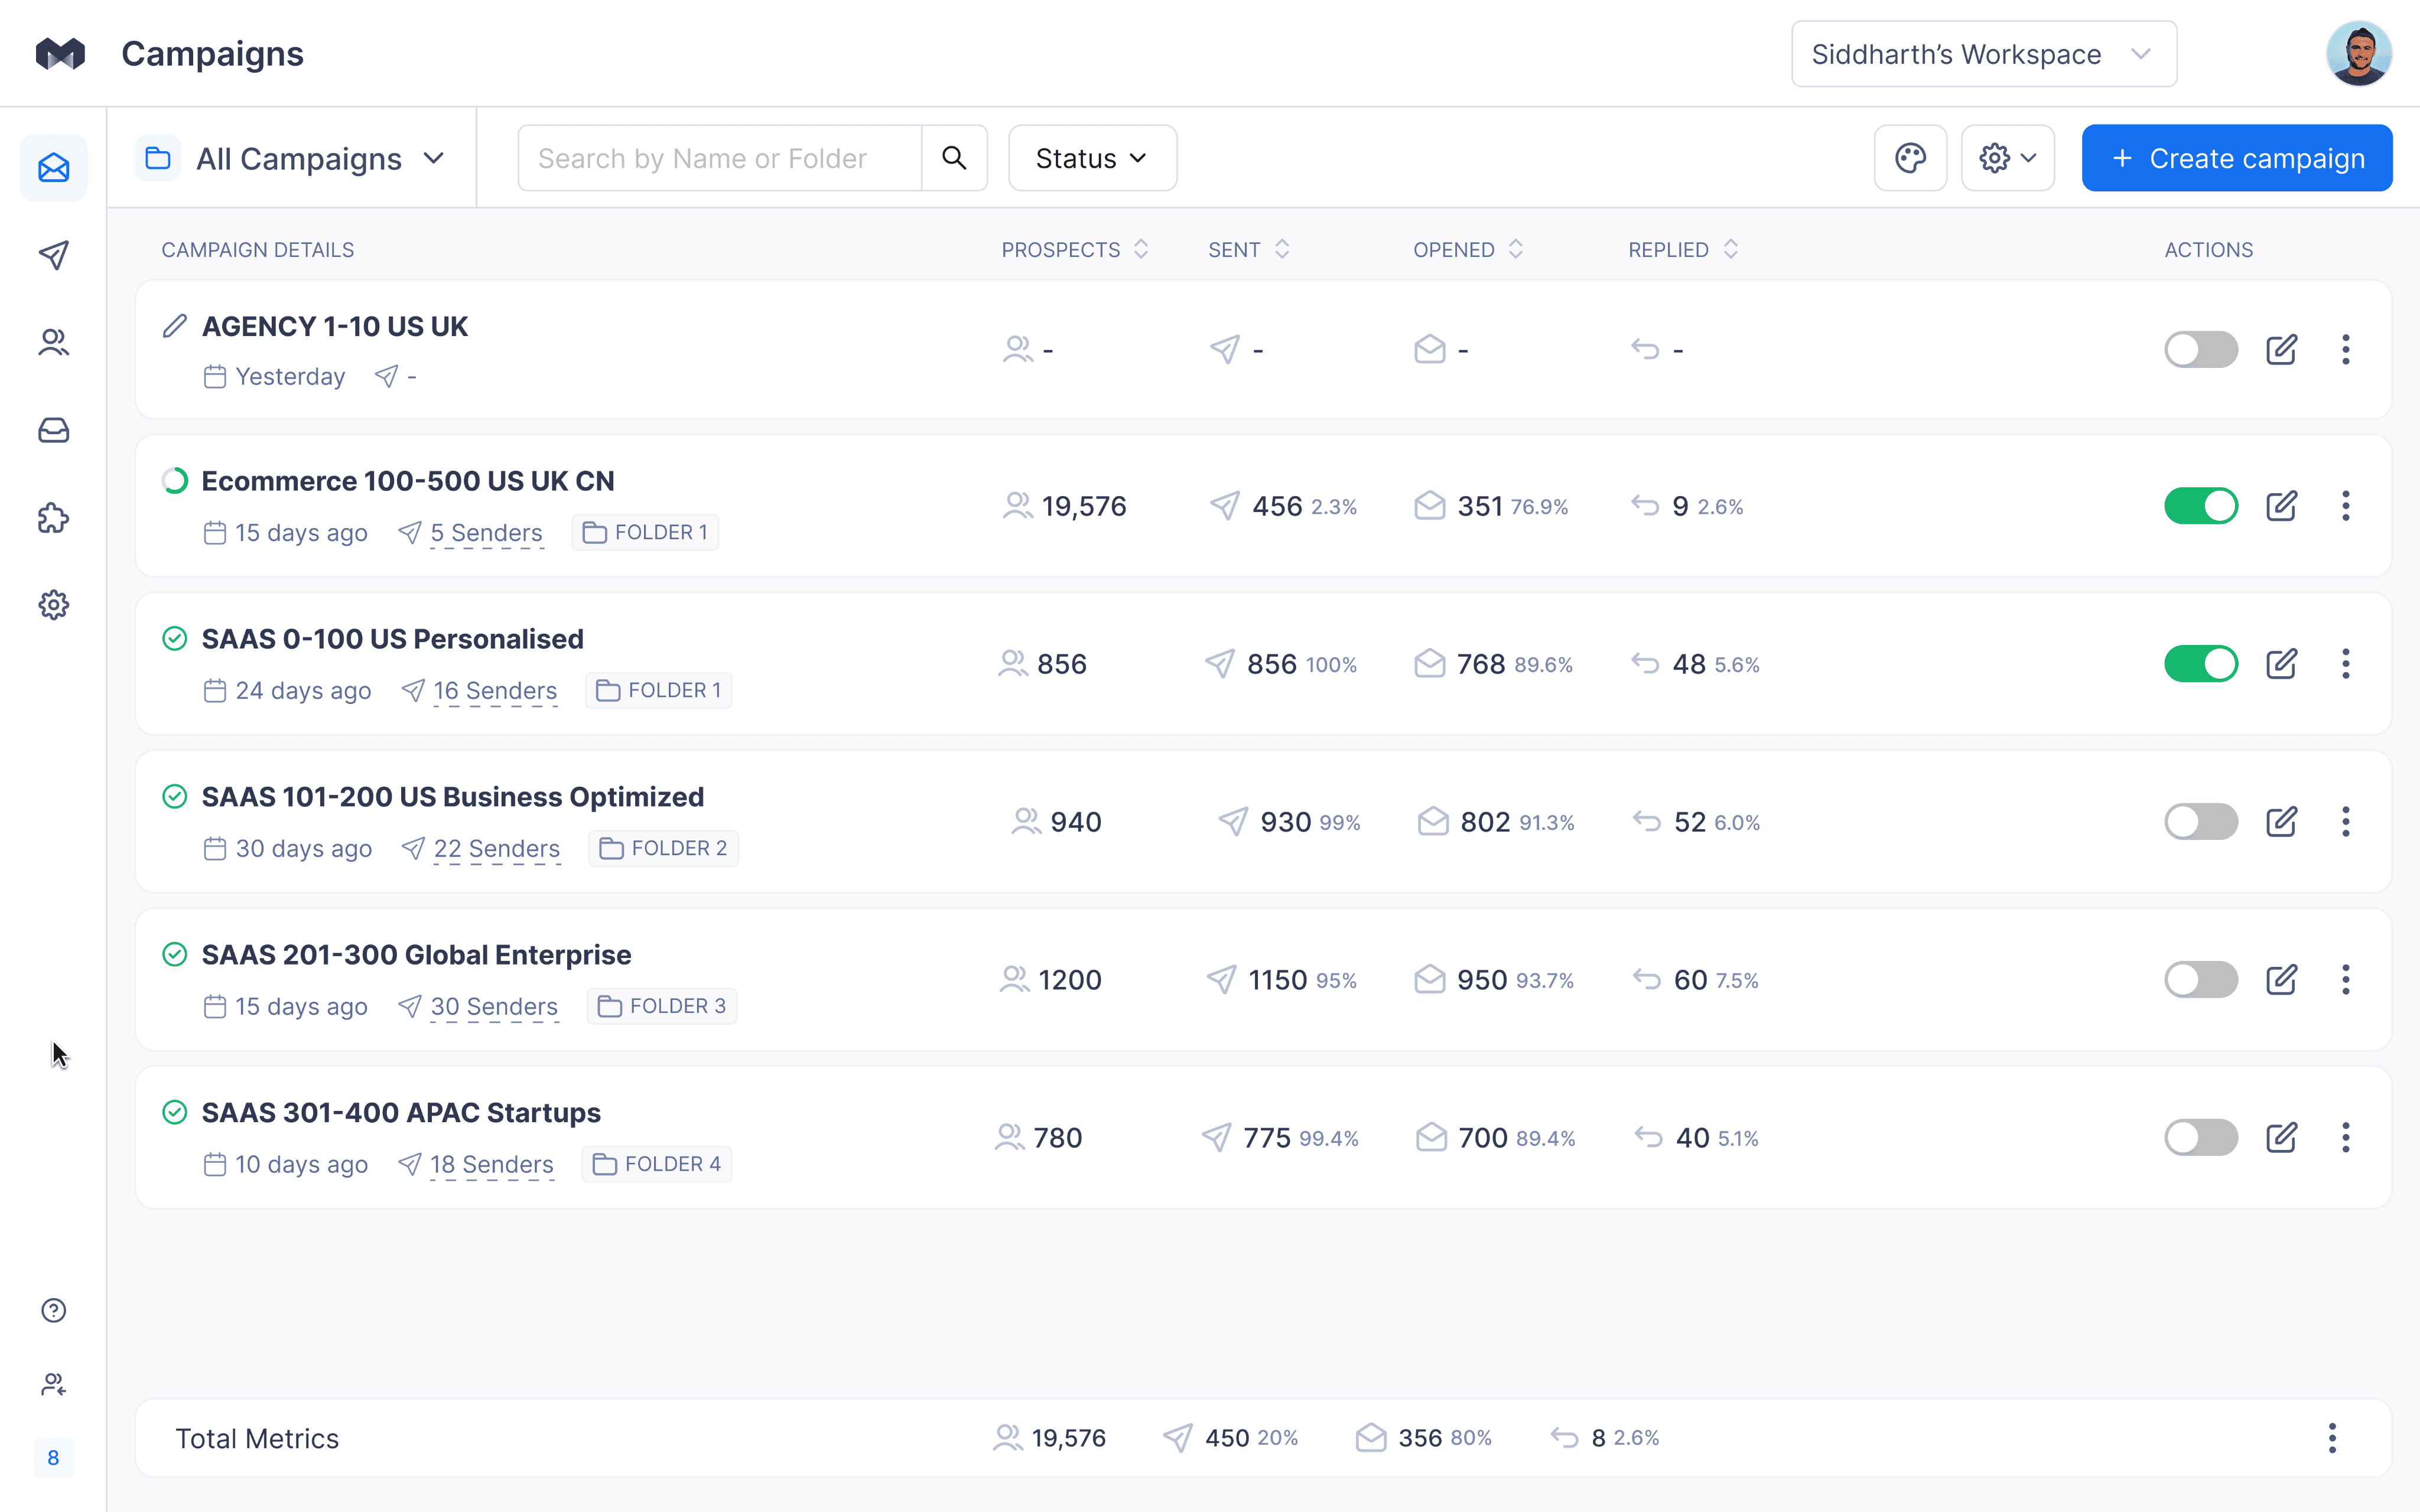Edit the SAAS 201-300 Global Enterprise campaign
Image resolution: width=2420 pixels, height=1512 pixels.
click(x=2281, y=980)
